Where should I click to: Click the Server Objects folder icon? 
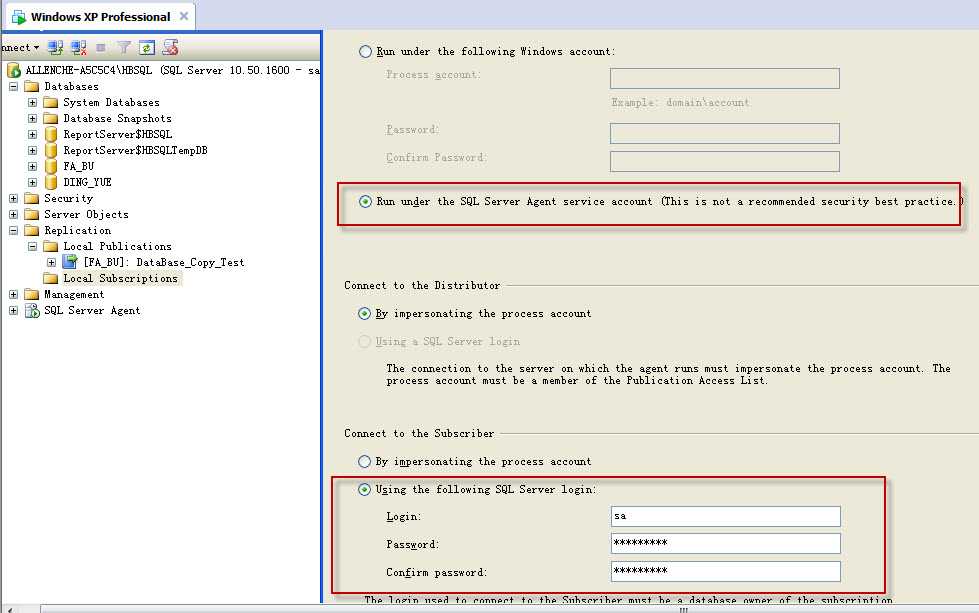[x=32, y=215]
